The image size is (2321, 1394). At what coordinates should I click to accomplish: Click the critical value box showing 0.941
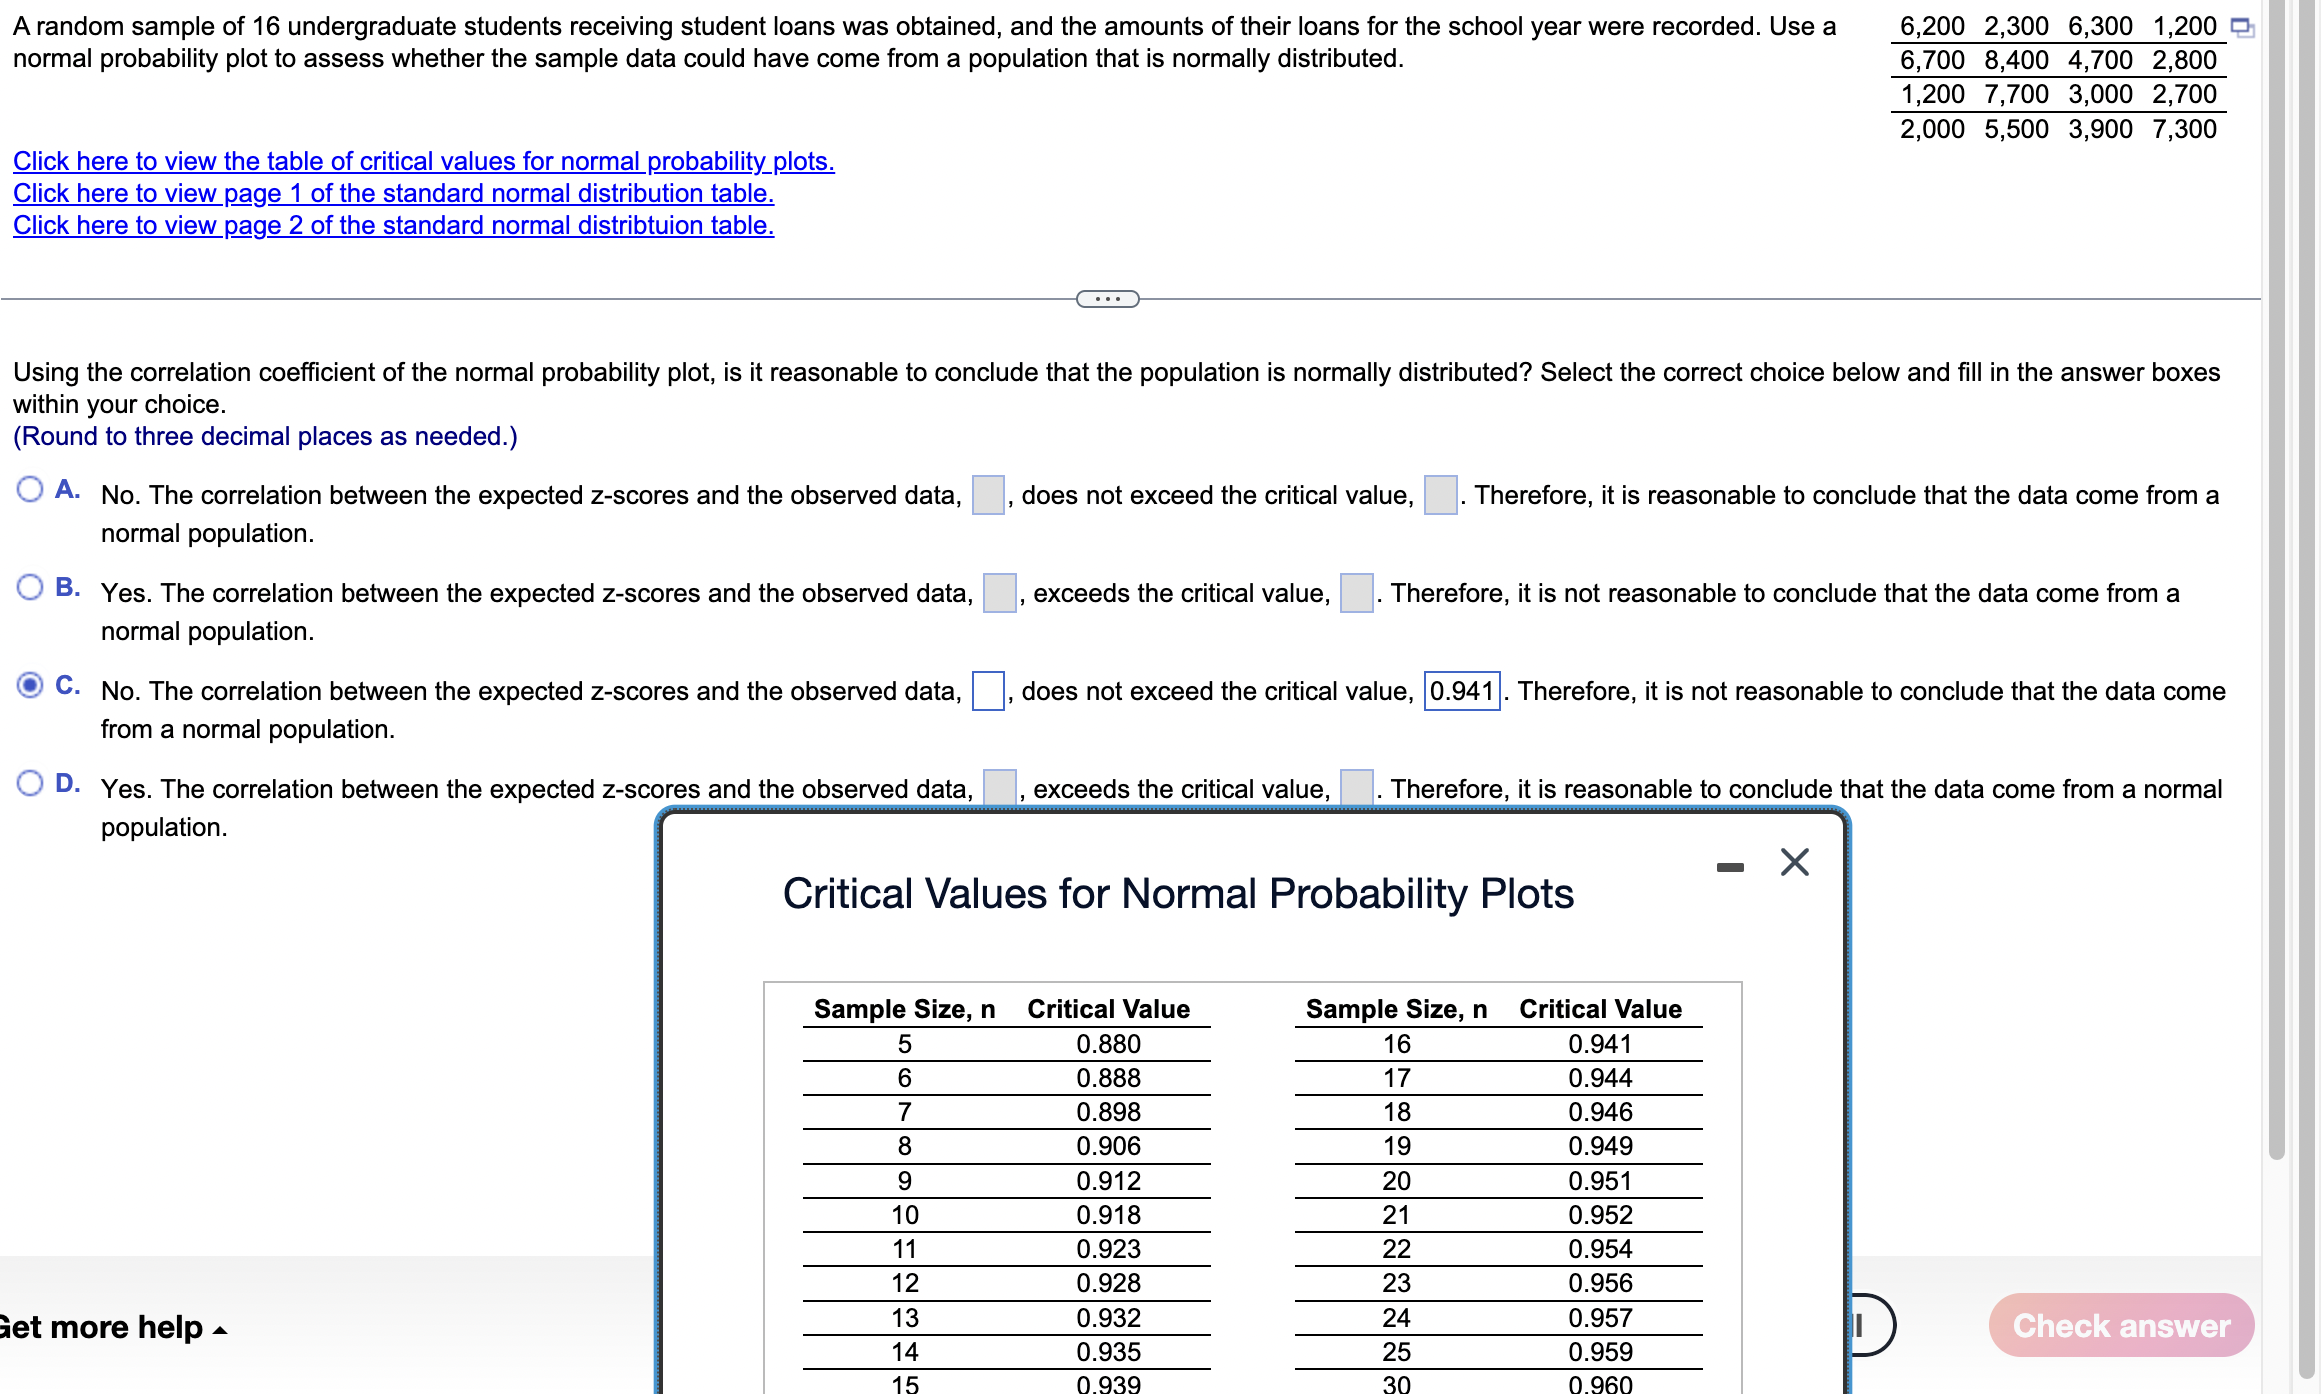[x=1462, y=691]
